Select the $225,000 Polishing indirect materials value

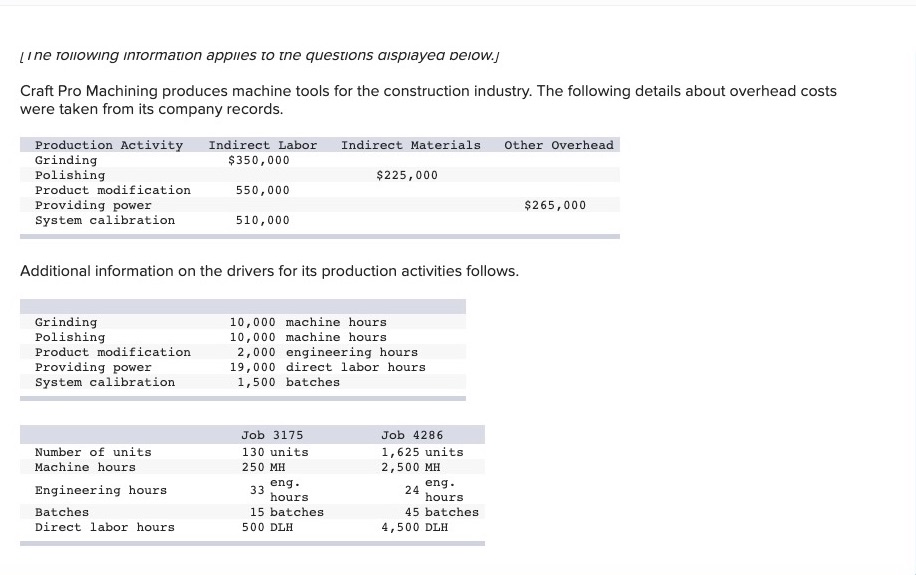(x=407, y=175)
